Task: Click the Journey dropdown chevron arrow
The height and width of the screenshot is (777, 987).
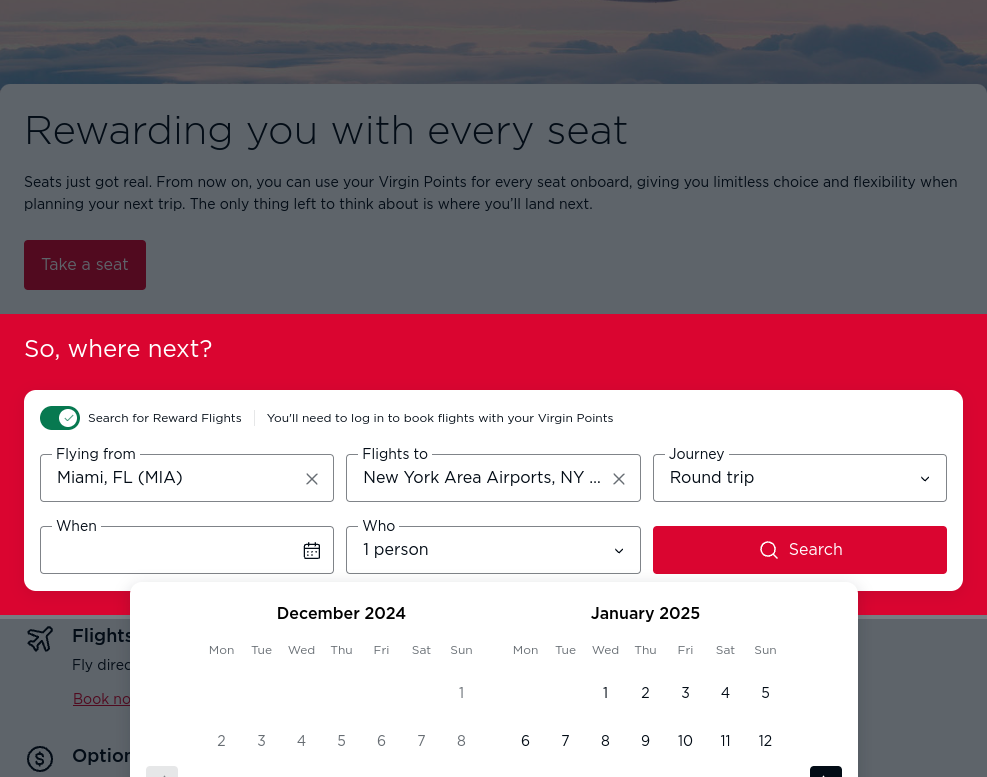Action: (925, 479)
